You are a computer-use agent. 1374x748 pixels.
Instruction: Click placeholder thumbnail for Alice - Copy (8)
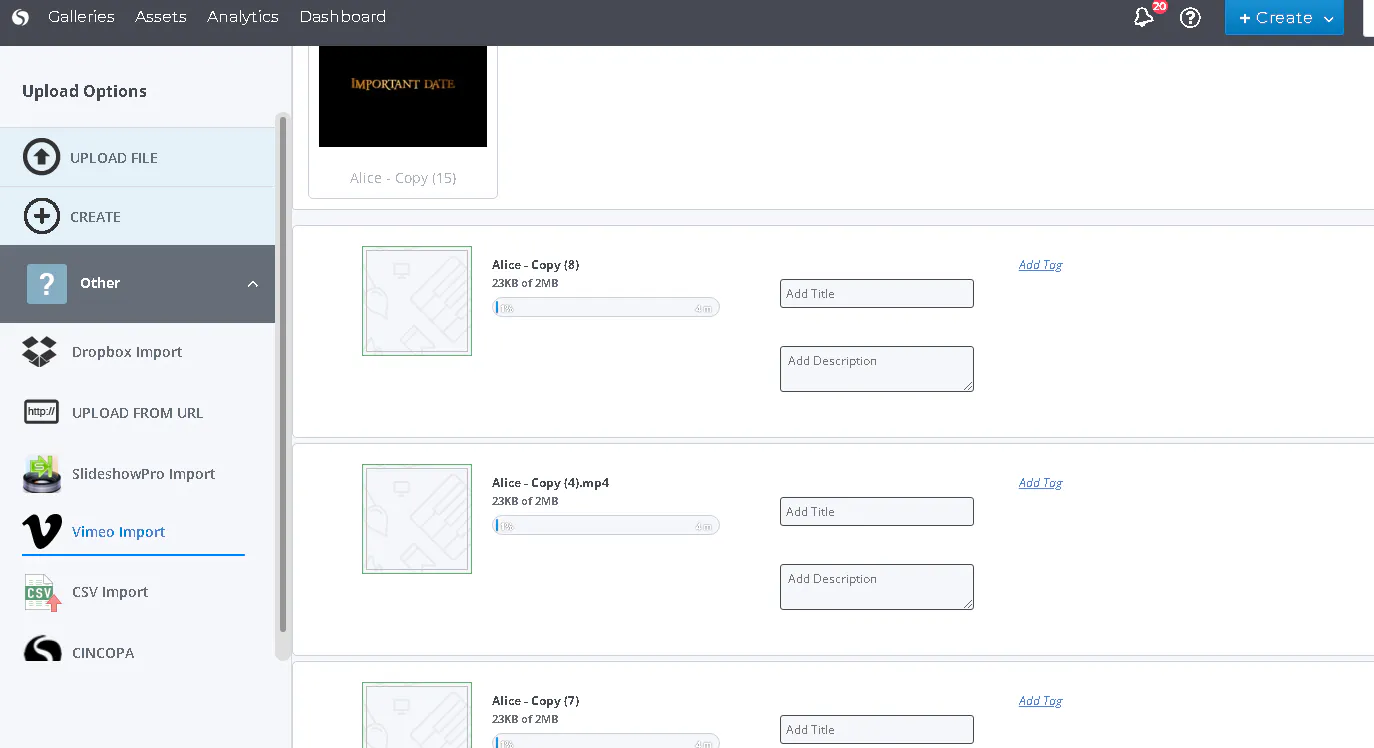pyautogui.click(x=417, y=301)
